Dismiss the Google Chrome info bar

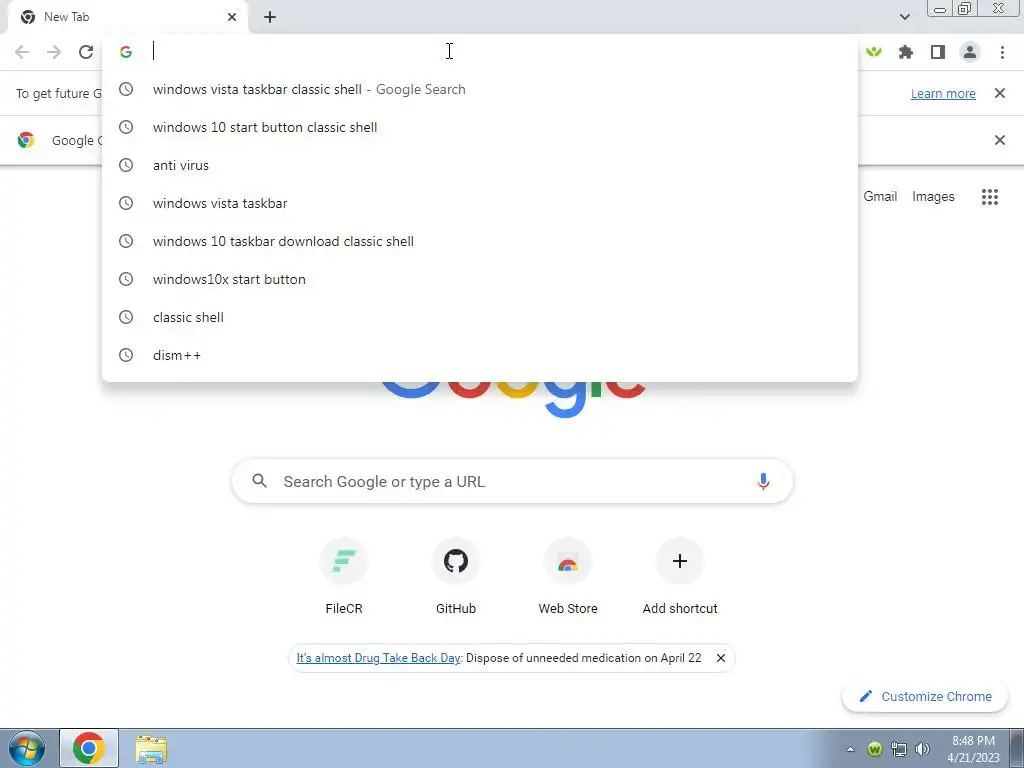pos(999,140)
